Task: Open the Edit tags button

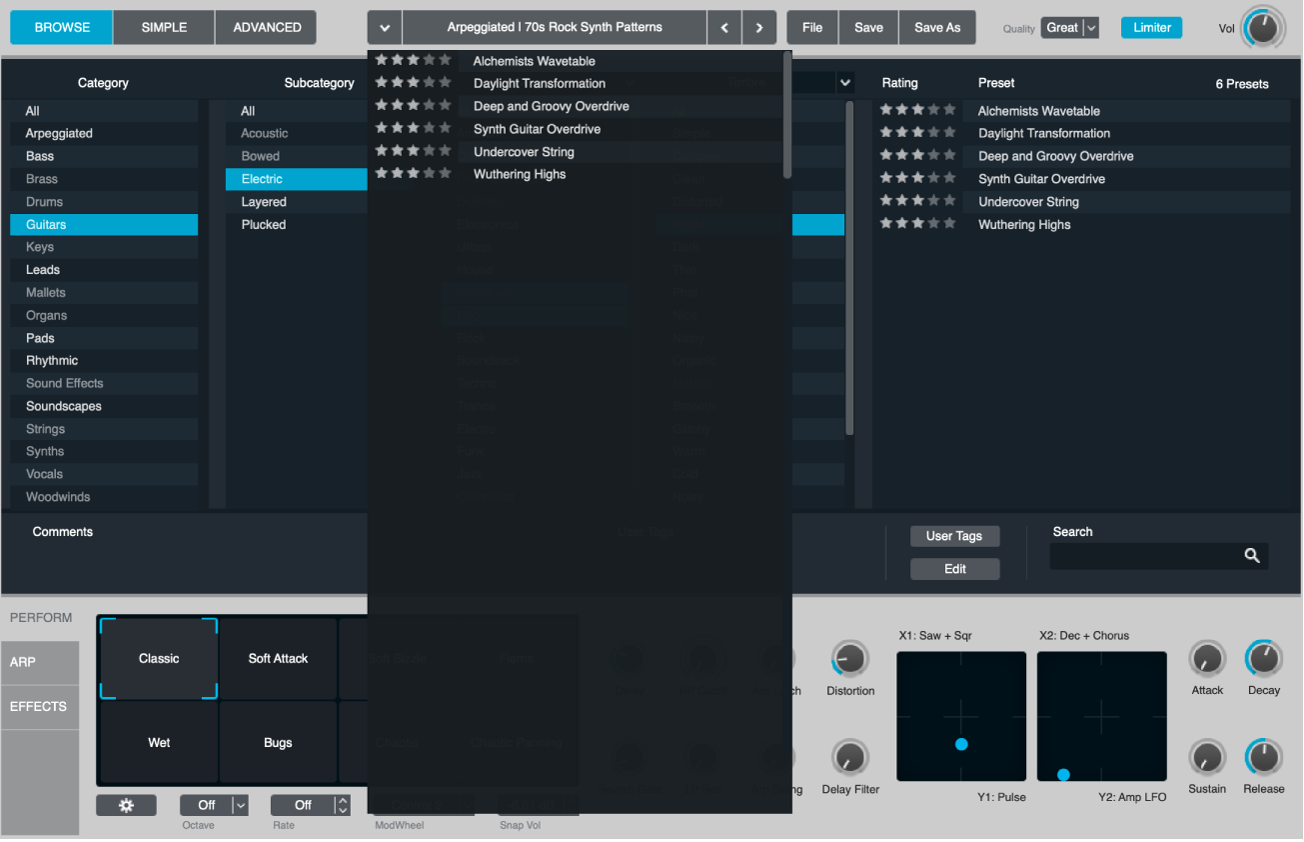Action: [954, 568]
